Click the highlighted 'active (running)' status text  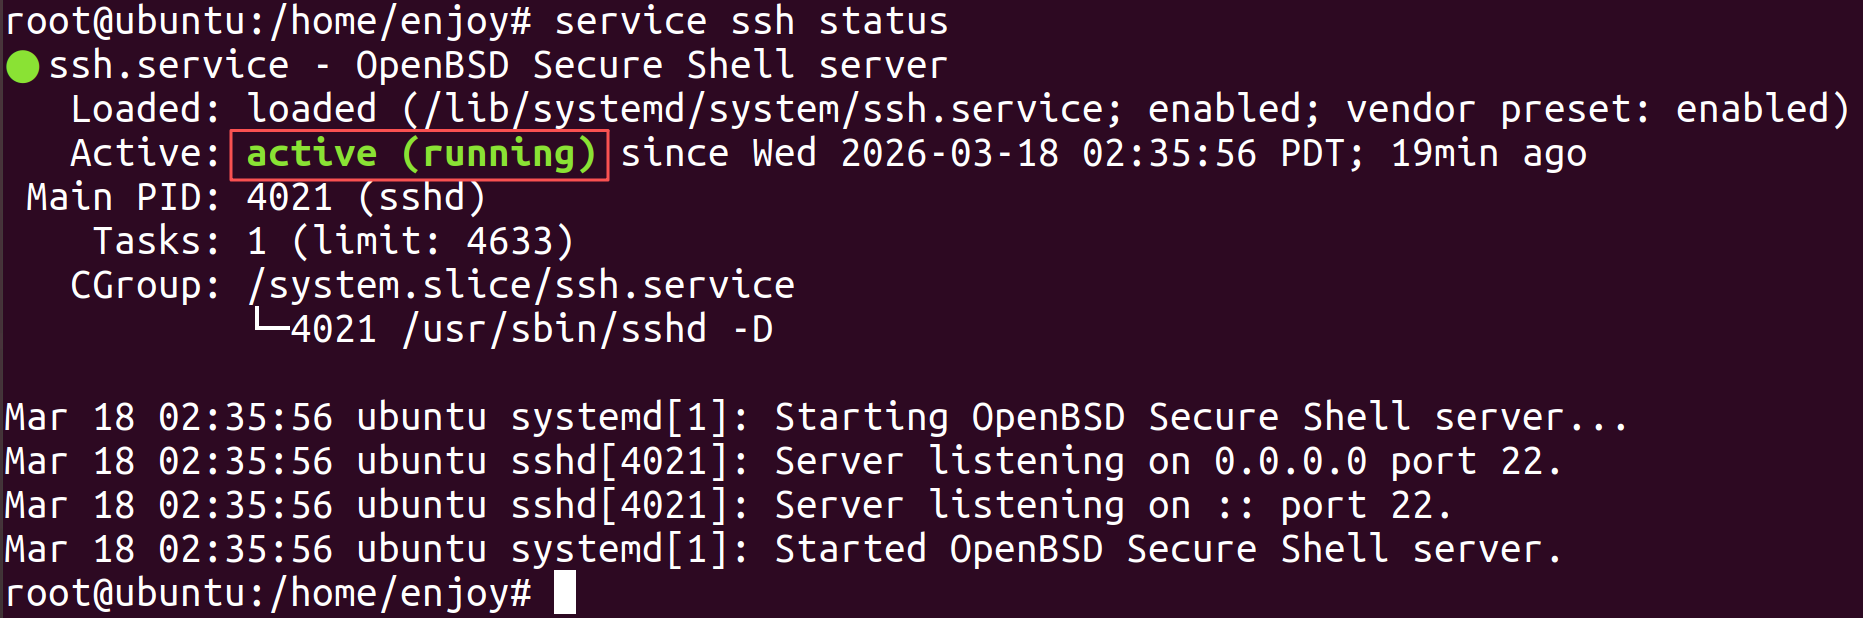(420, 155)
